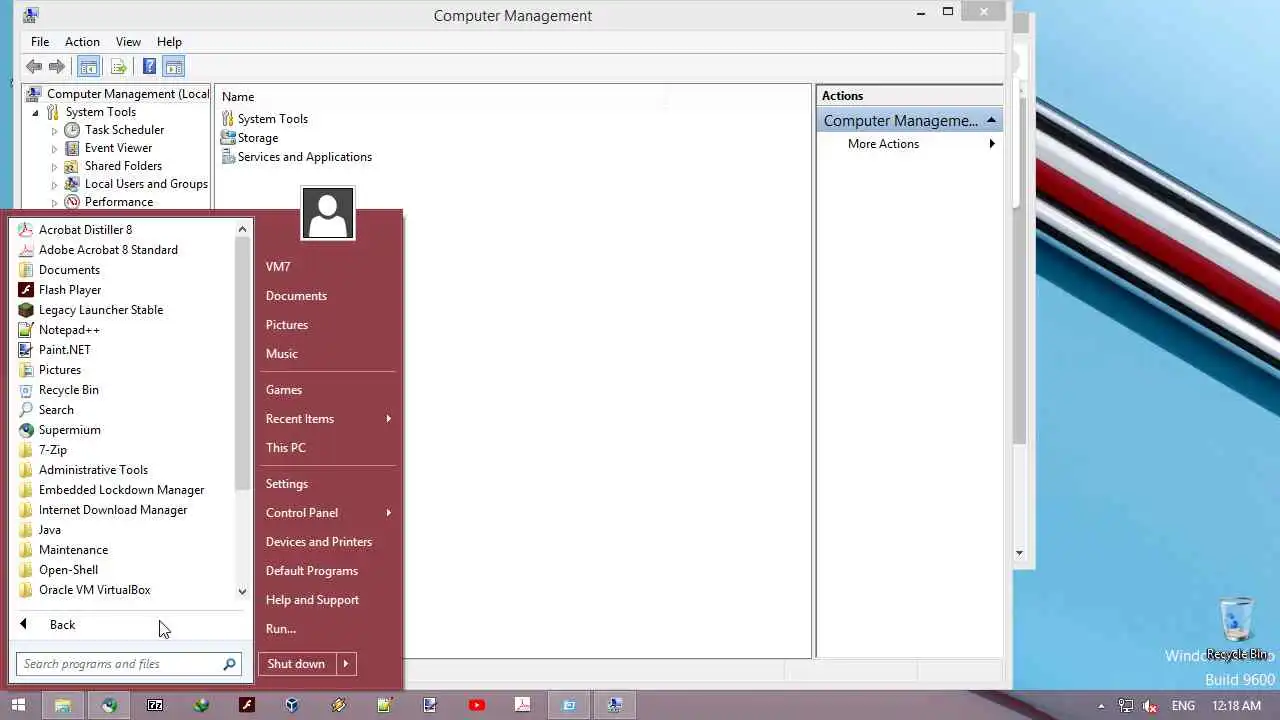Expand the Task Scheduler node
1280x720 pixels.
[x=55, y=130]
